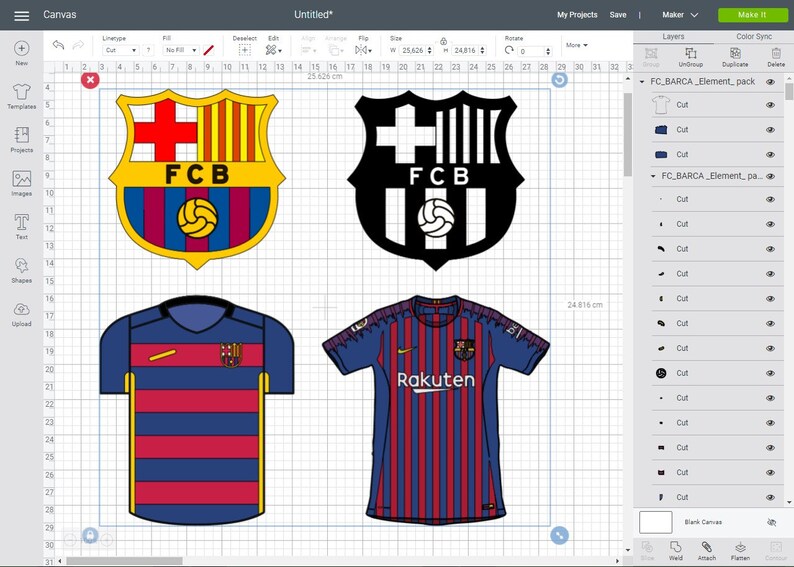Create a New project from sidebar
Image resolution: width=794 pixels, height=567 pixels.
[21, 53]
